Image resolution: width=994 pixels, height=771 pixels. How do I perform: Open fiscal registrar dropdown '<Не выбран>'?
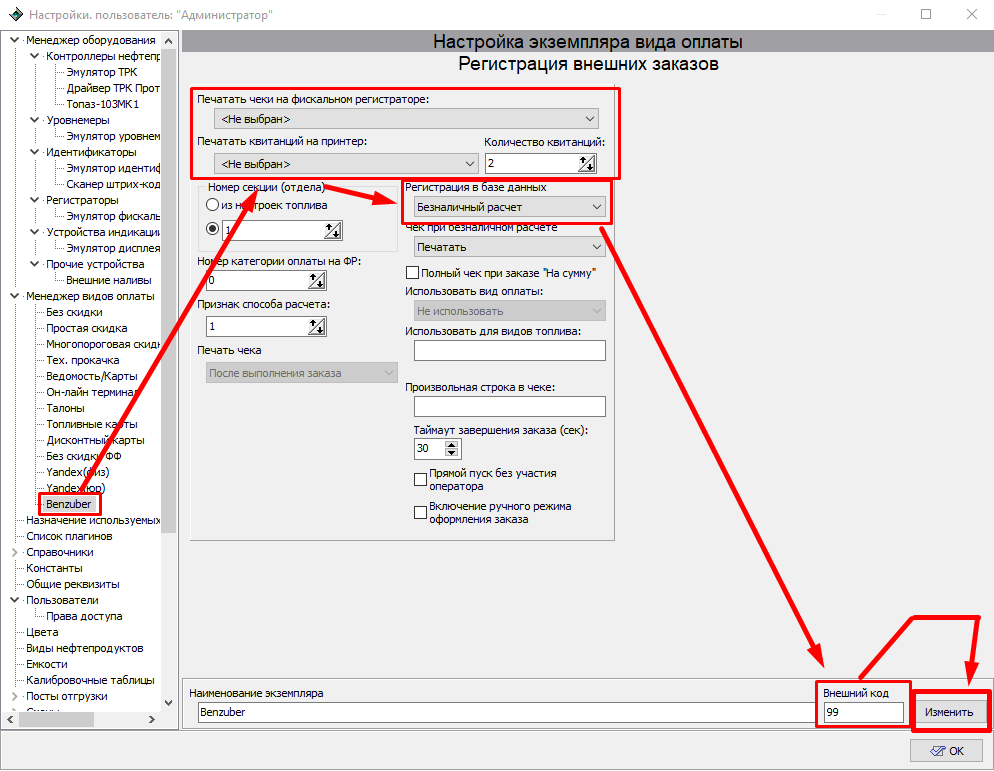point(406,119)
